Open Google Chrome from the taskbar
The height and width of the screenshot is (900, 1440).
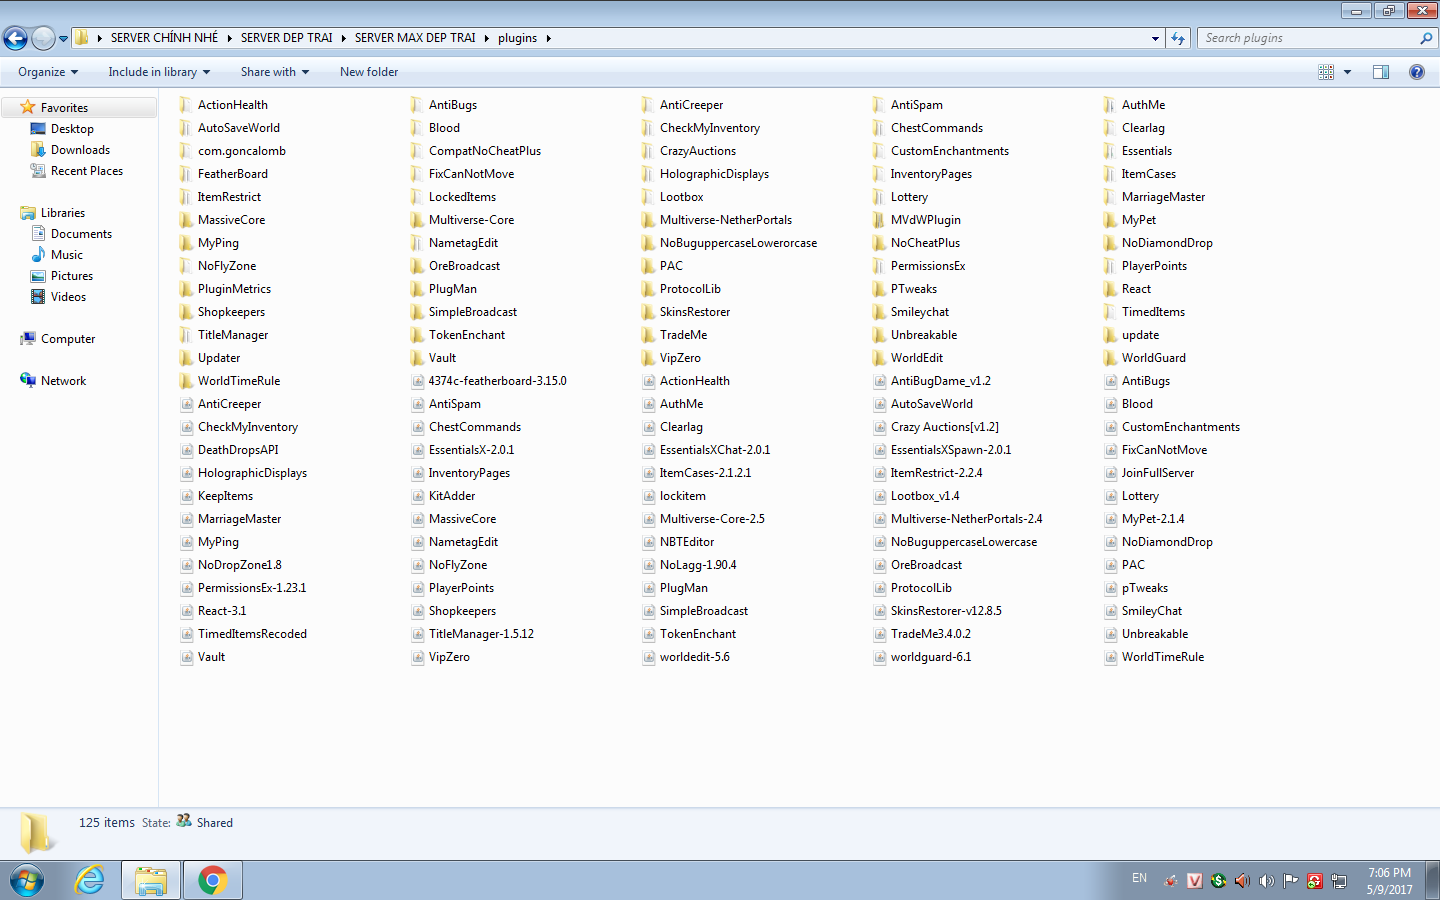pyautogui.click(x=212, y=880)
